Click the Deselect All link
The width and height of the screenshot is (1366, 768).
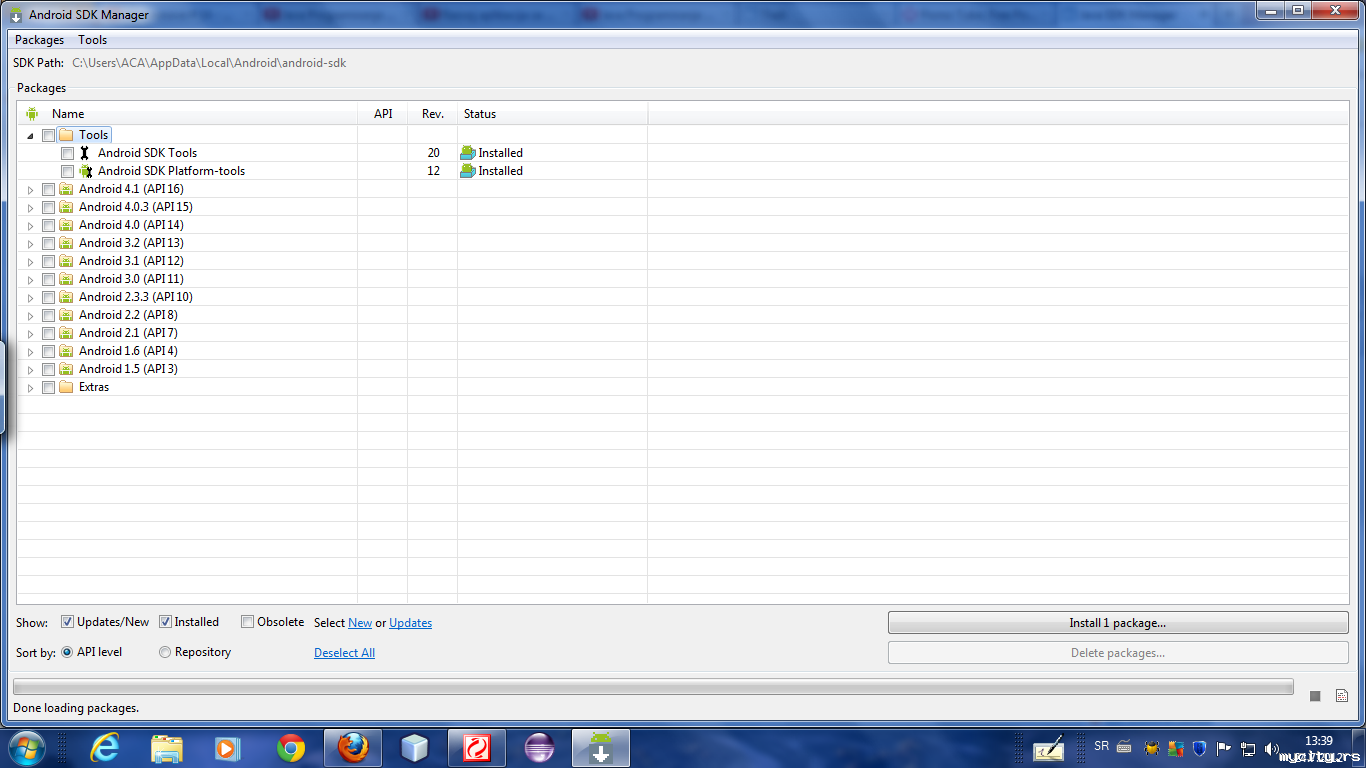click(344, 653)
